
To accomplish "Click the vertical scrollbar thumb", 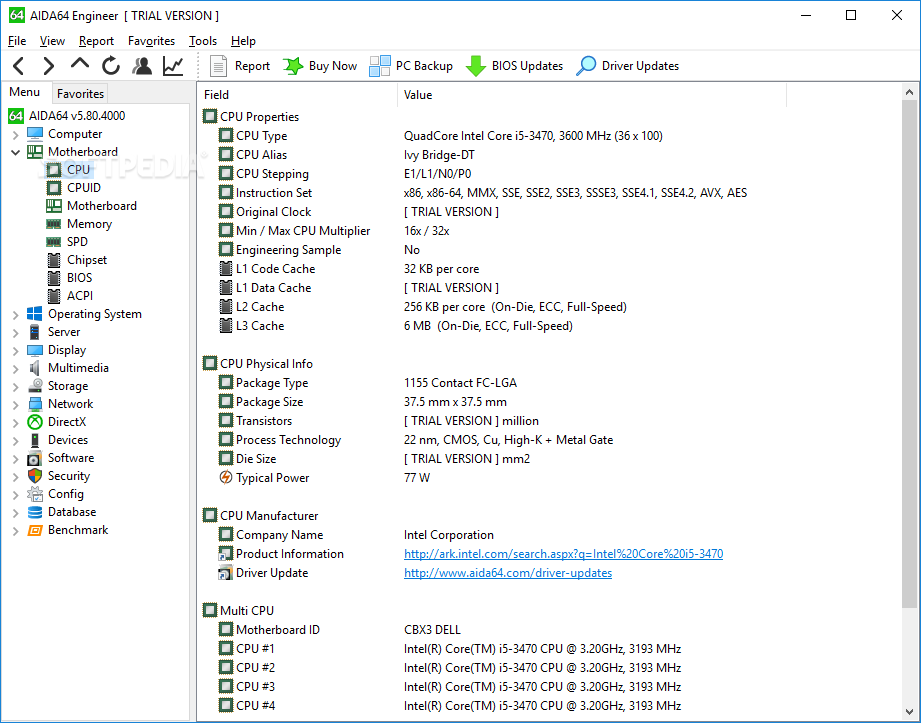I will point(909,354).
